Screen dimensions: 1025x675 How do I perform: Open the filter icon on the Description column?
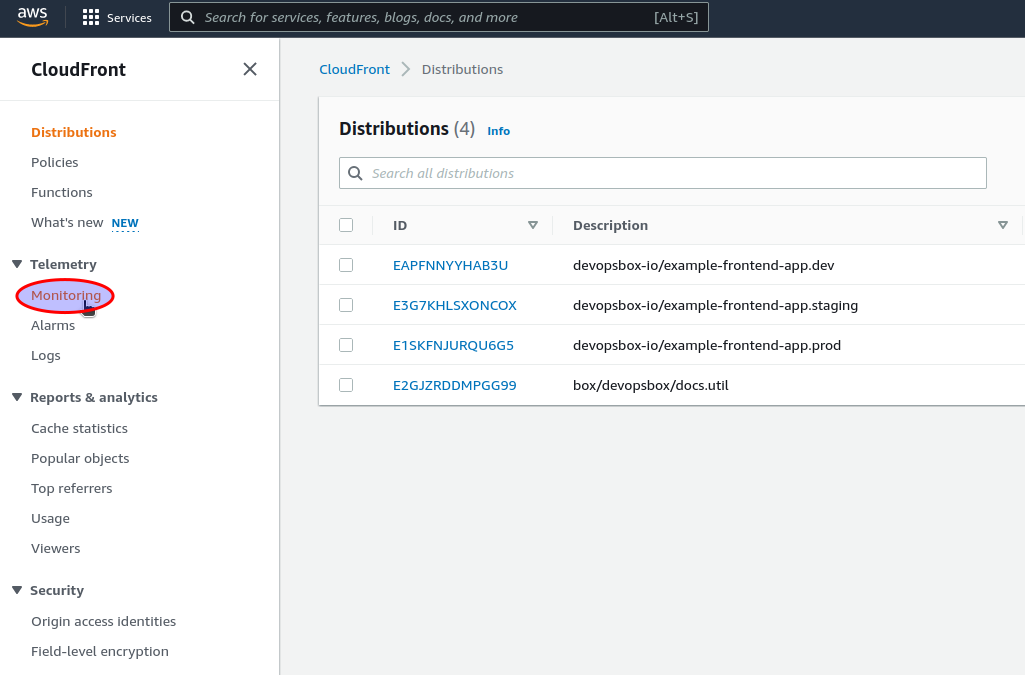click(1002, 225)
